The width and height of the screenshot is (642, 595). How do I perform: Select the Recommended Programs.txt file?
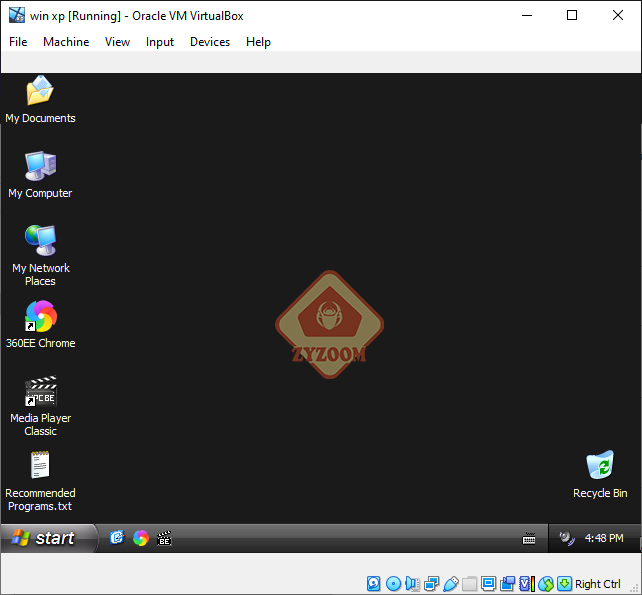(x=40, y=466)
